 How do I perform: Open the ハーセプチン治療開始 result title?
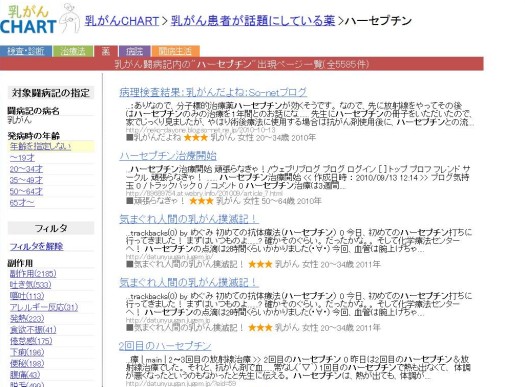168,156
